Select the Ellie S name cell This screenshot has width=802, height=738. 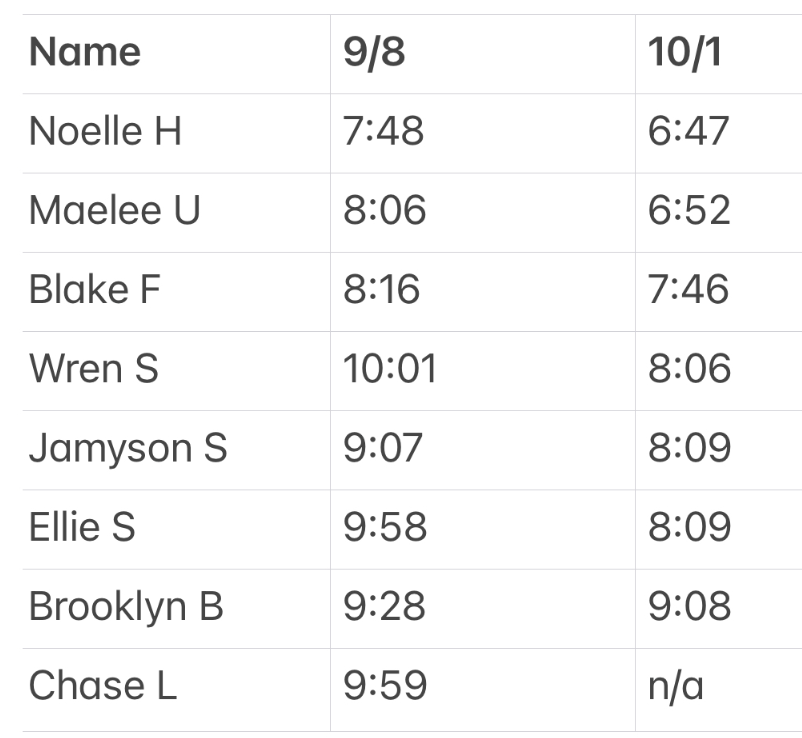(x=82, y=527)
